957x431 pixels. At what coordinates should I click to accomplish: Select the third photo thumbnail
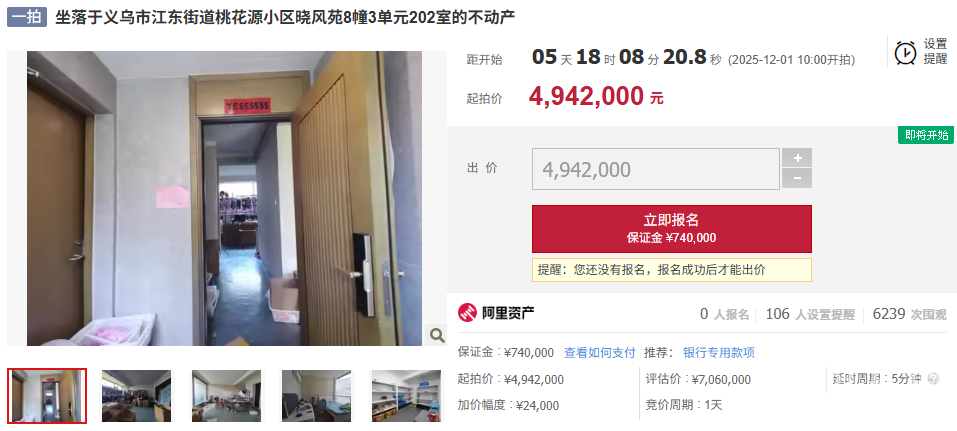(x=226, y=396)
